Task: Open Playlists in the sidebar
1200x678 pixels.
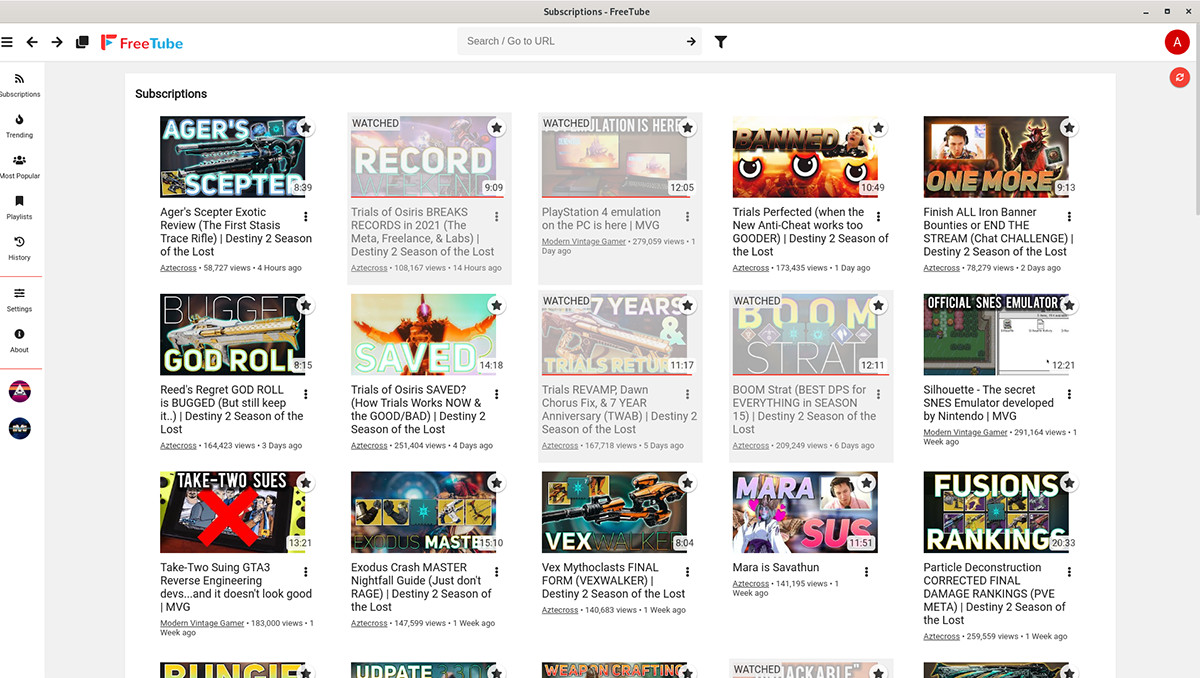Action: click(20, 208)
